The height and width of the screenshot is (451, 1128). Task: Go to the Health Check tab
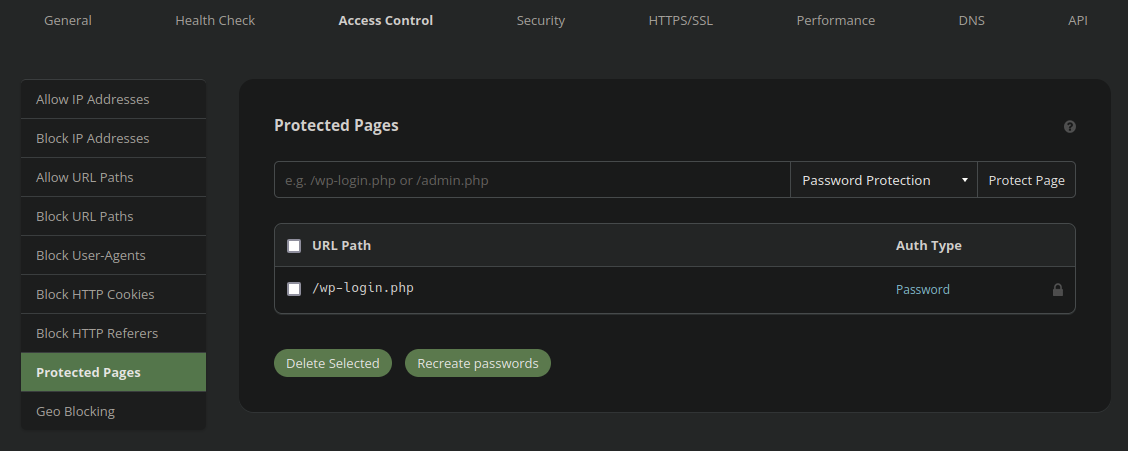215,20
